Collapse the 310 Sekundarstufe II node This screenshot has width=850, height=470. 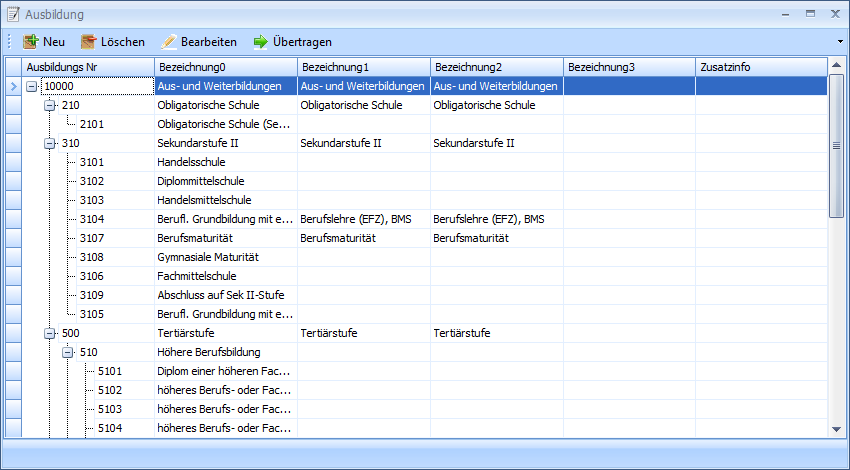pos(50,143)
